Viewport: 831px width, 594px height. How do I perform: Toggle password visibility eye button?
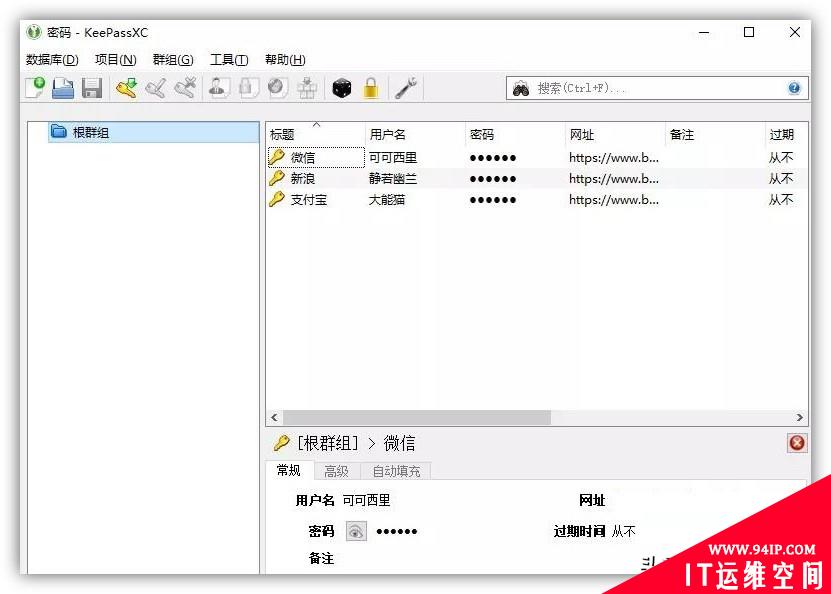pyautogui.click(x=356, y=531)
